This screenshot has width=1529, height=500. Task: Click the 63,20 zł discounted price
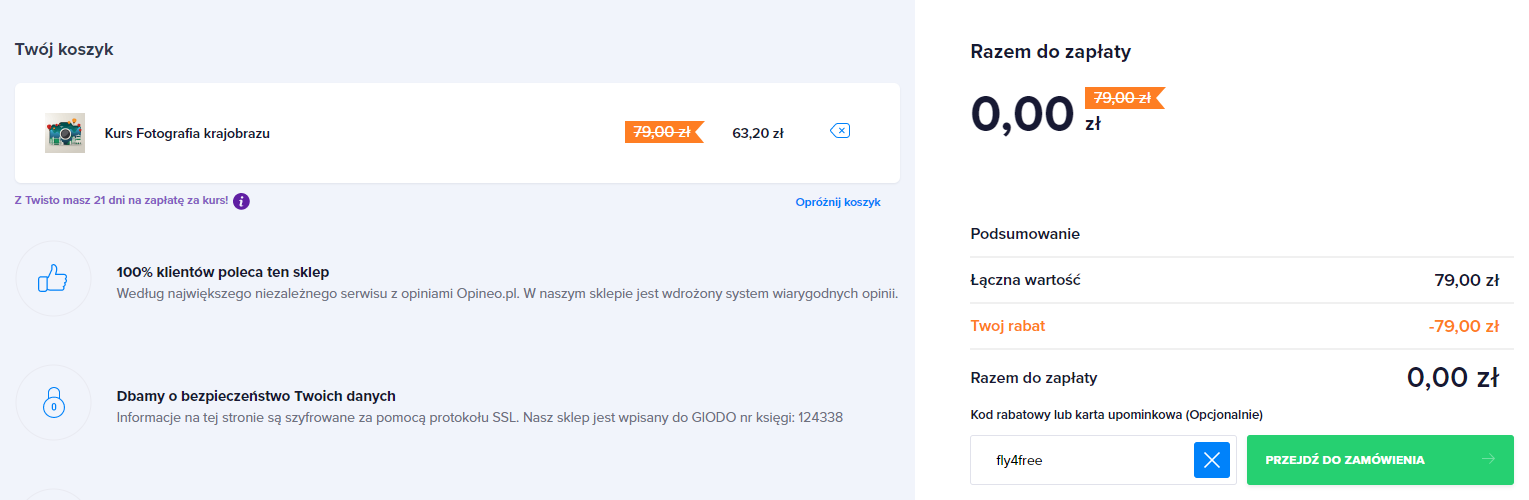pos(758,133)
